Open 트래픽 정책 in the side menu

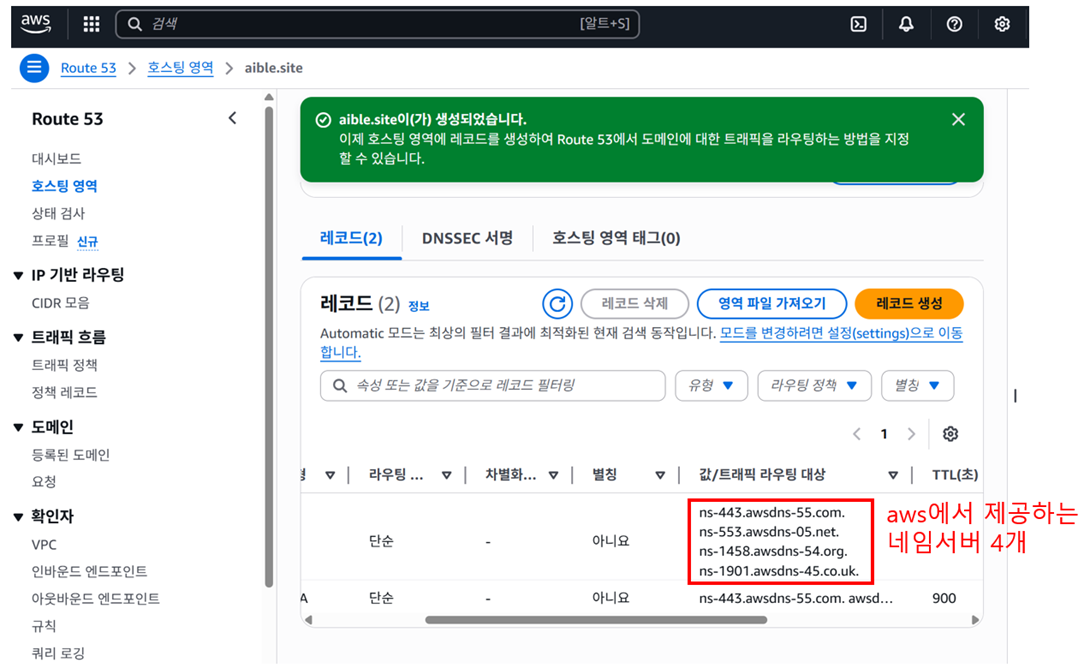[x=64, y=365]
